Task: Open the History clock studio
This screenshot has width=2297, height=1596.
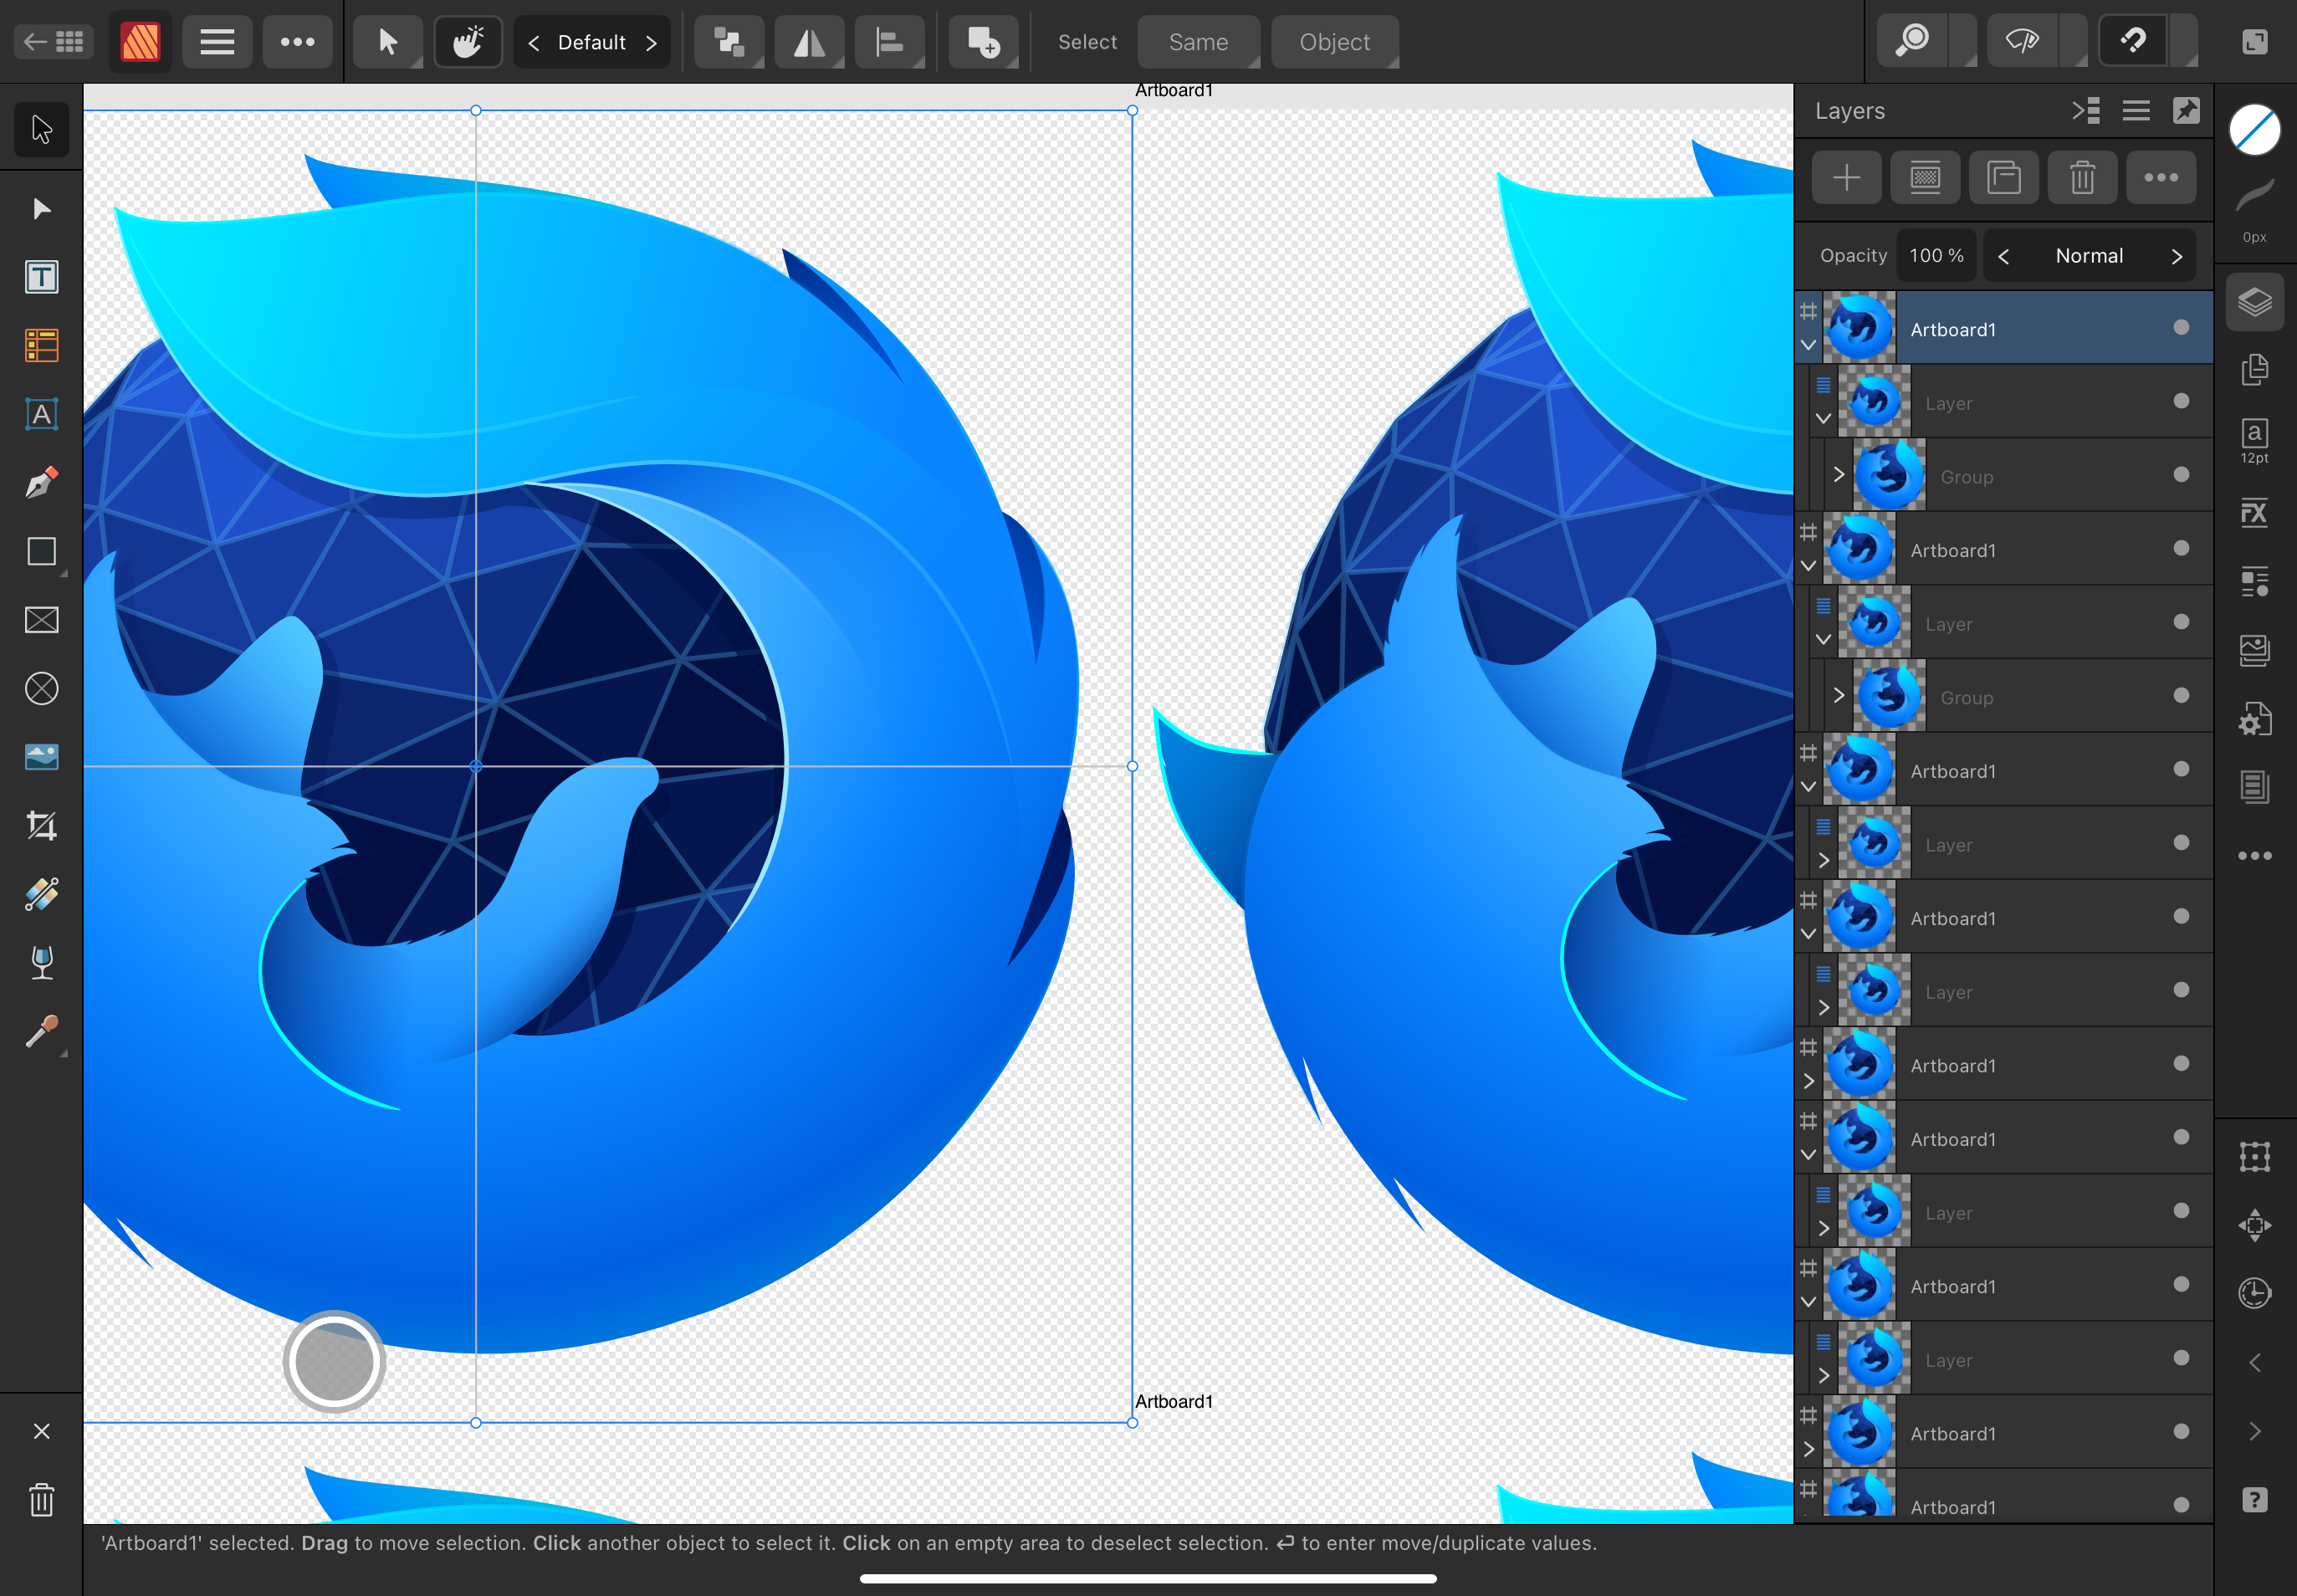Action: 2254,1293
